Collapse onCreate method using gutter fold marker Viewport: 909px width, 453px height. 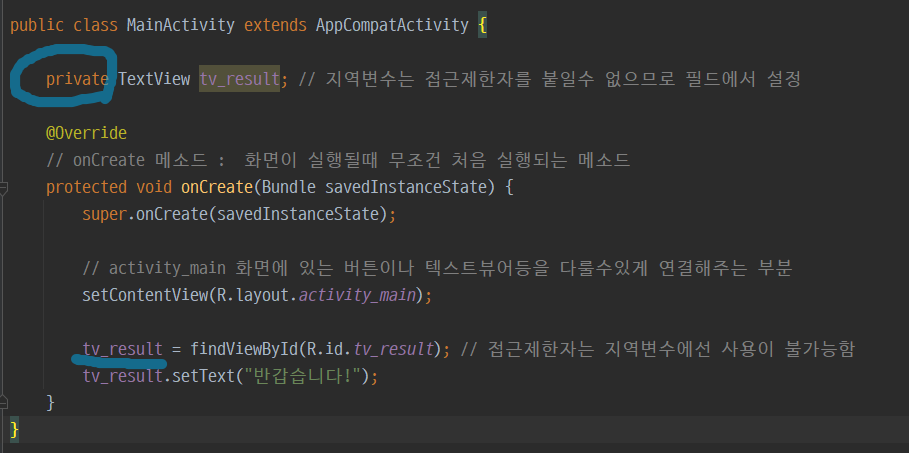pyautogui.click(x=3, y=188)
